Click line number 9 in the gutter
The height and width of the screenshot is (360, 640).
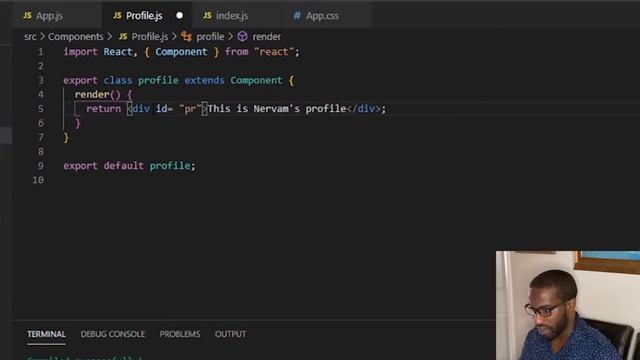[x=40, y=166]
